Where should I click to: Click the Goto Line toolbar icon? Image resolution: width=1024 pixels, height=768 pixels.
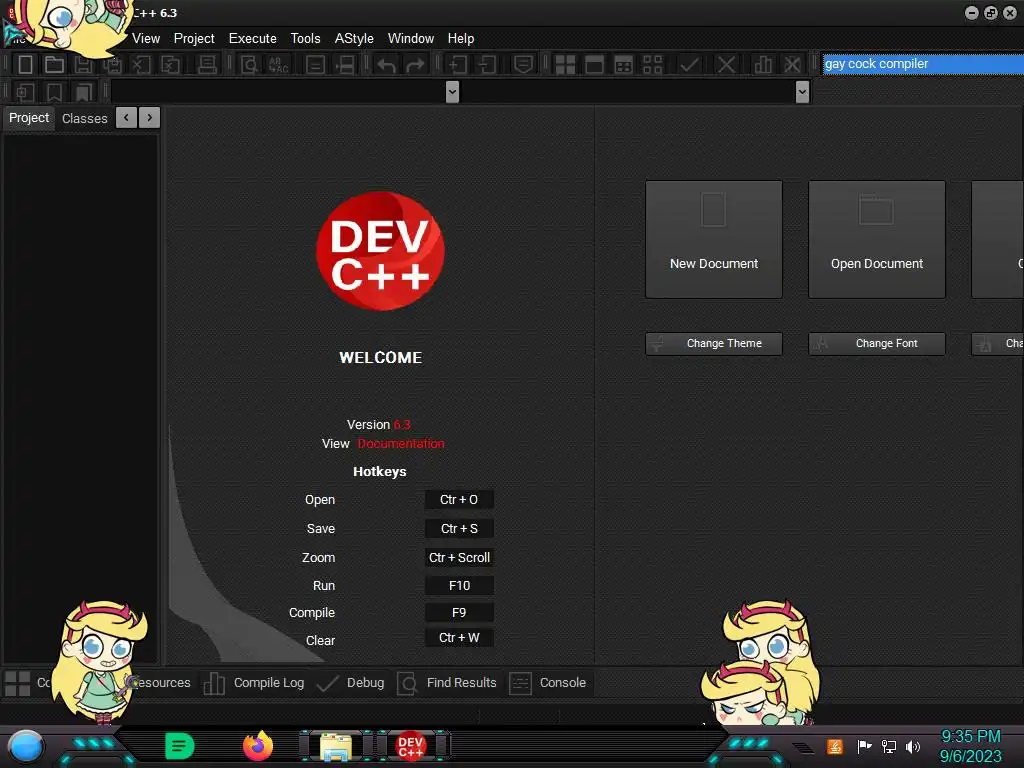pyautogui.click(x=345, y=64)
